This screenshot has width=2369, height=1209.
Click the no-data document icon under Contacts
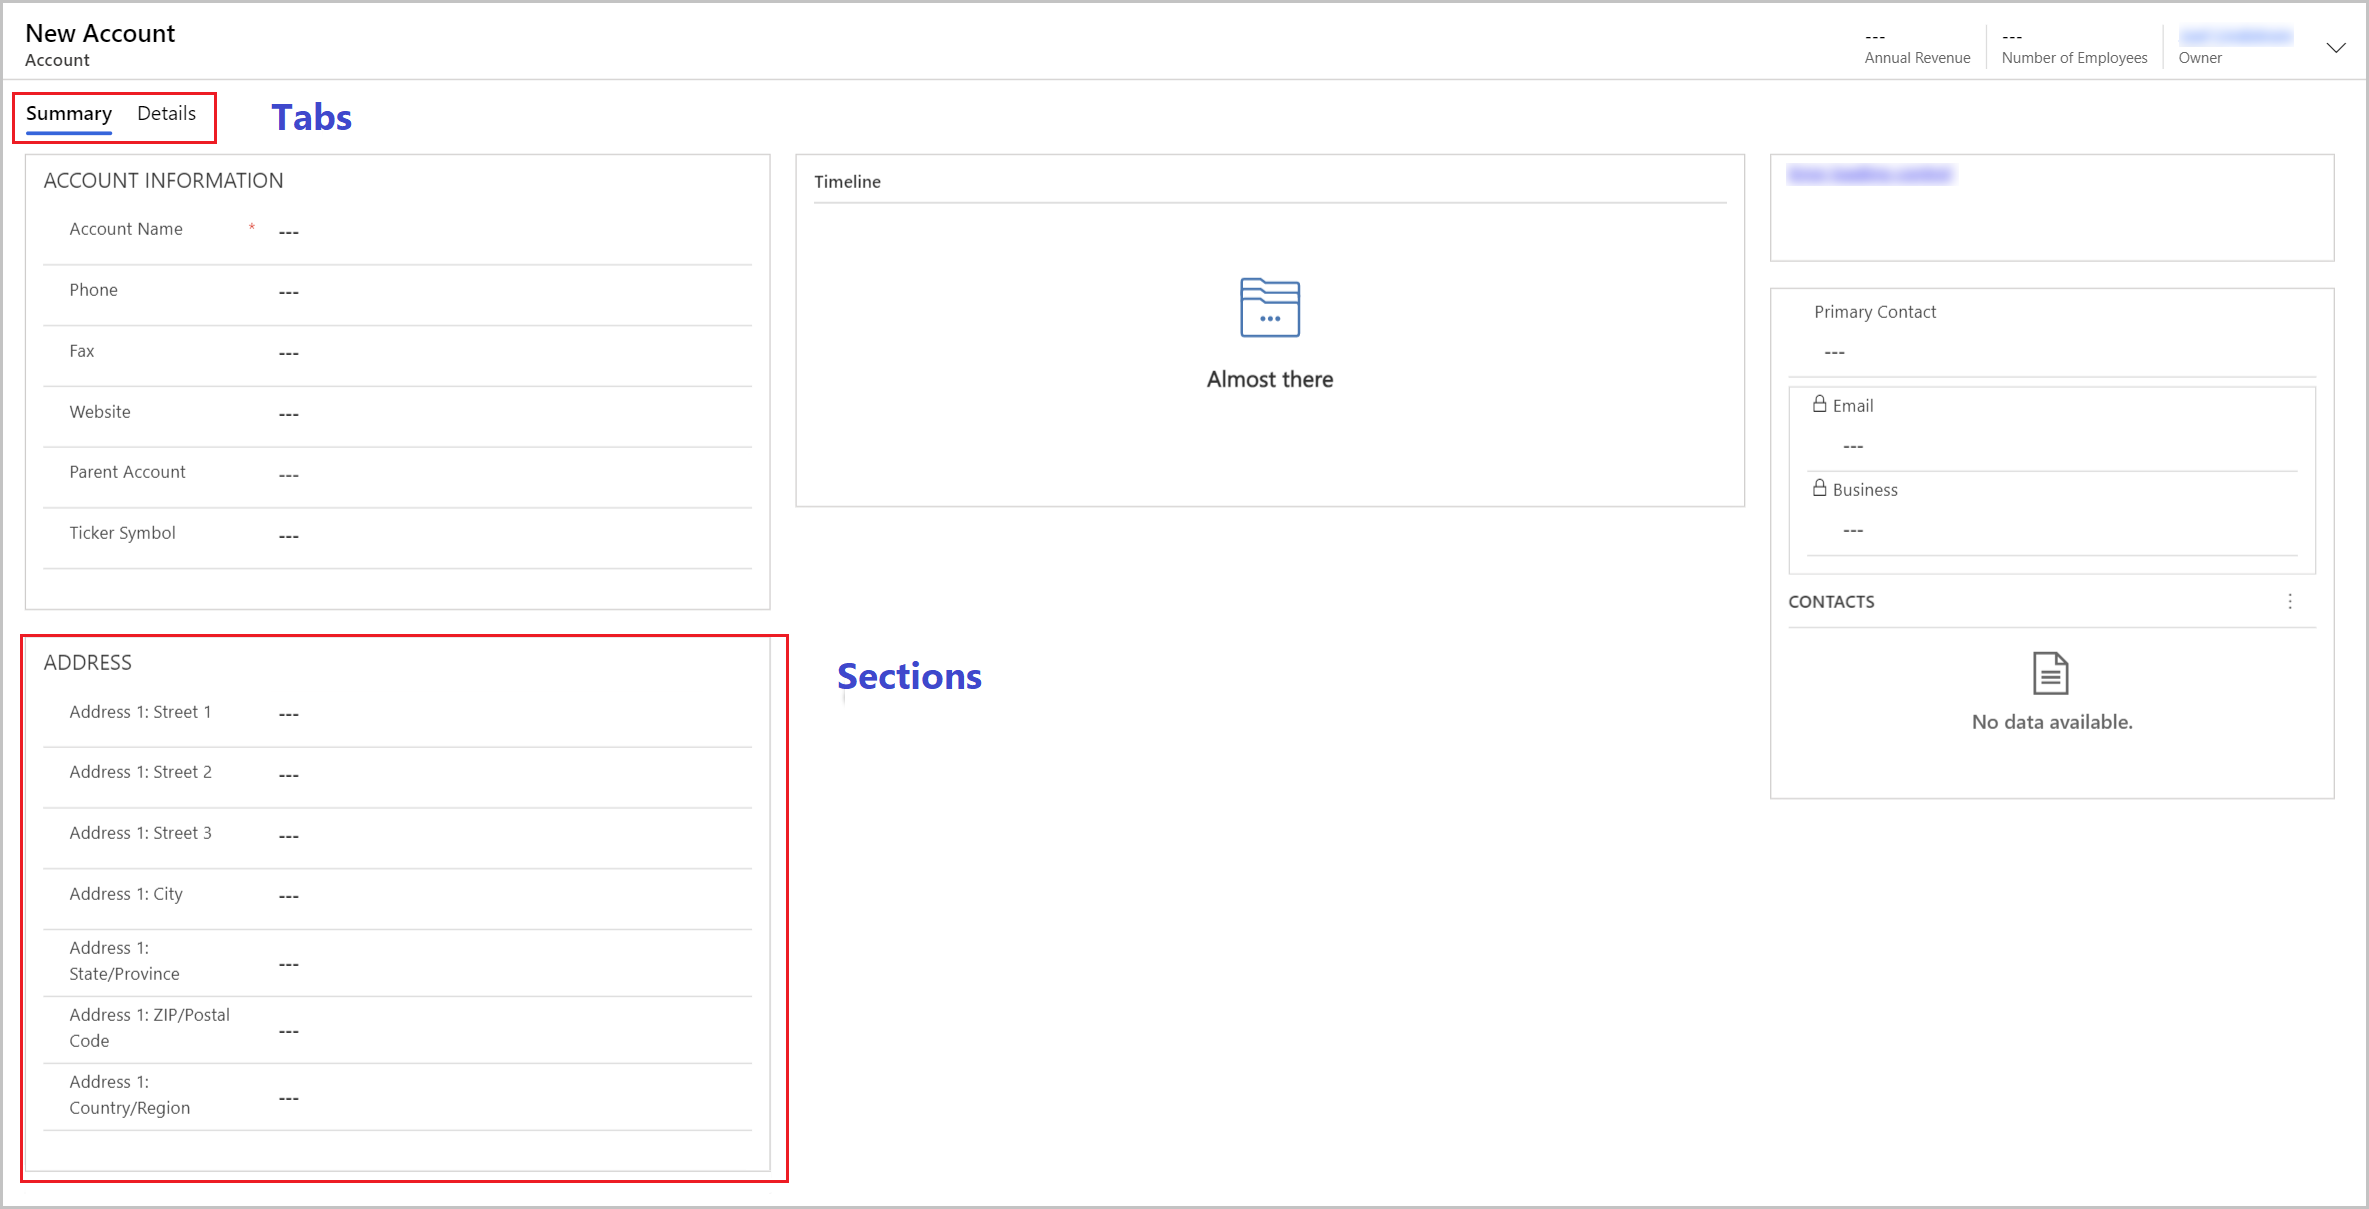coord(2051,673)
